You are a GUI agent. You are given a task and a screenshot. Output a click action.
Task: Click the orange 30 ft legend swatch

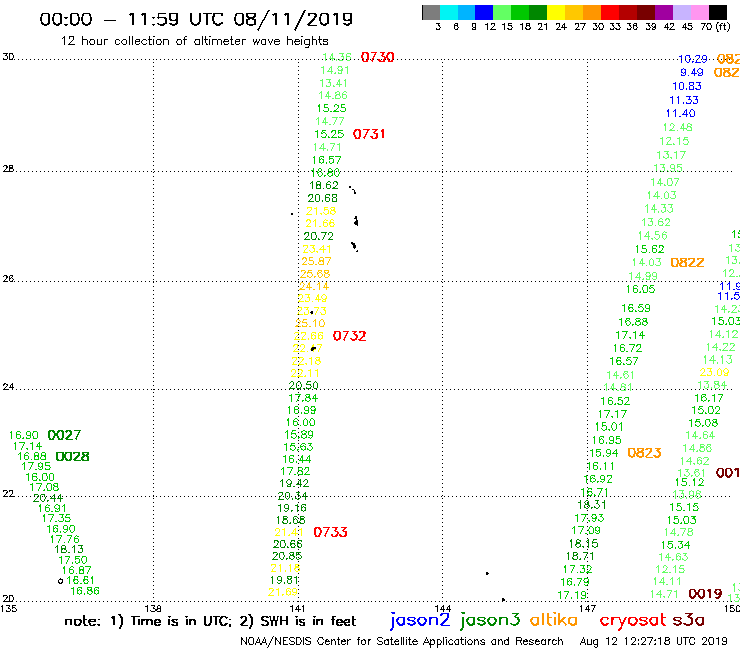pos(592,13)
